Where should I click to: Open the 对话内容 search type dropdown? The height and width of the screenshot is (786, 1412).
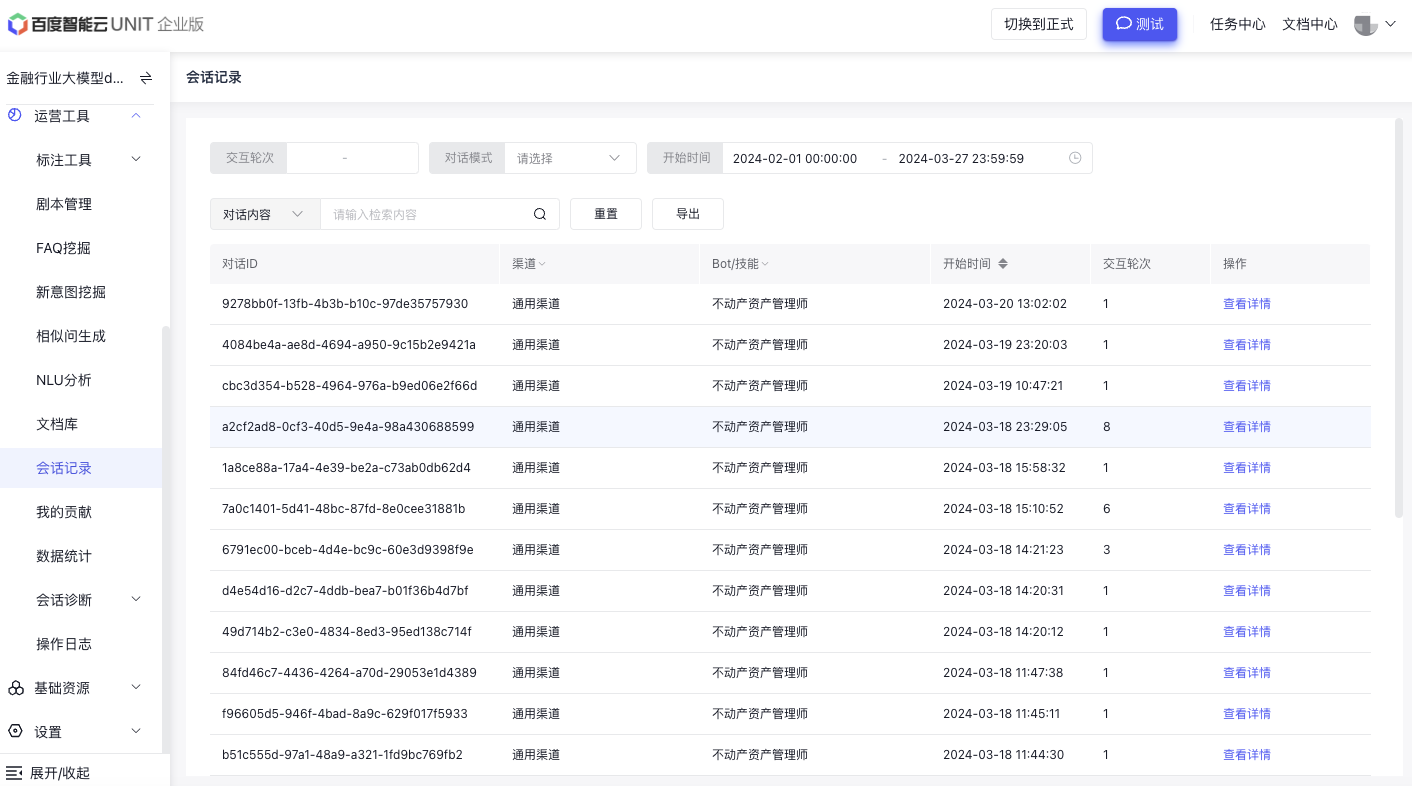265,214
